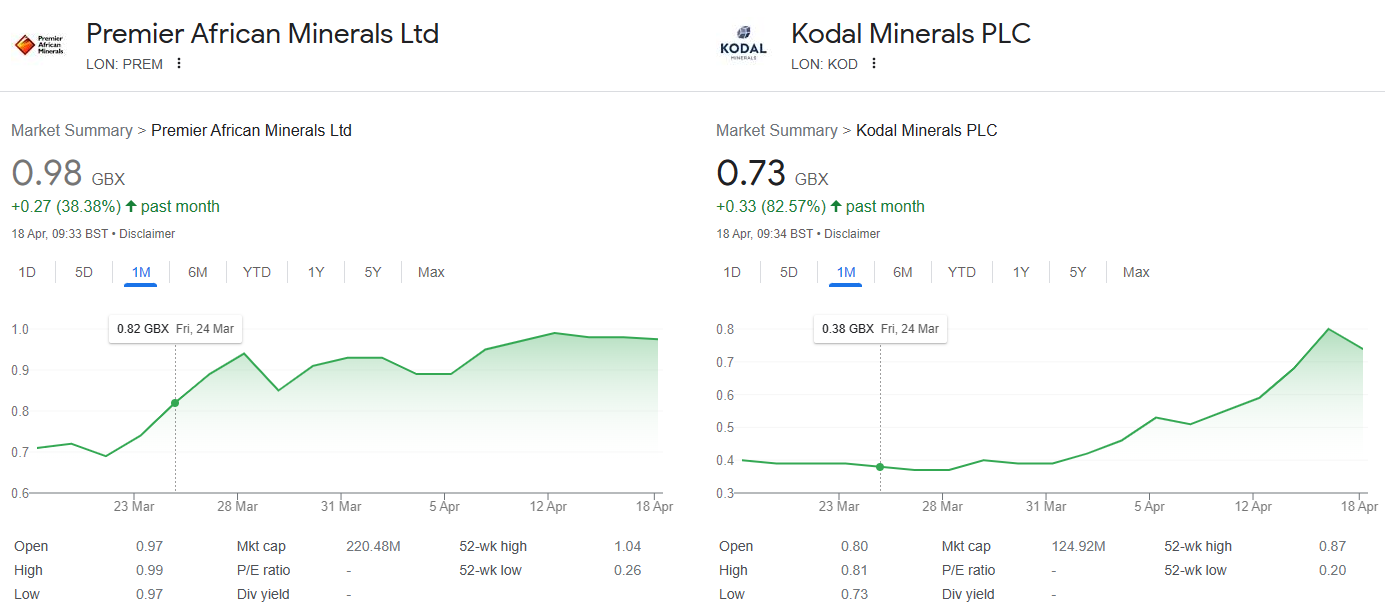Click the P/E ratio label in Premier stats
The width and height of the screenshot is (1385, 615).
click(x=264, y=570)
